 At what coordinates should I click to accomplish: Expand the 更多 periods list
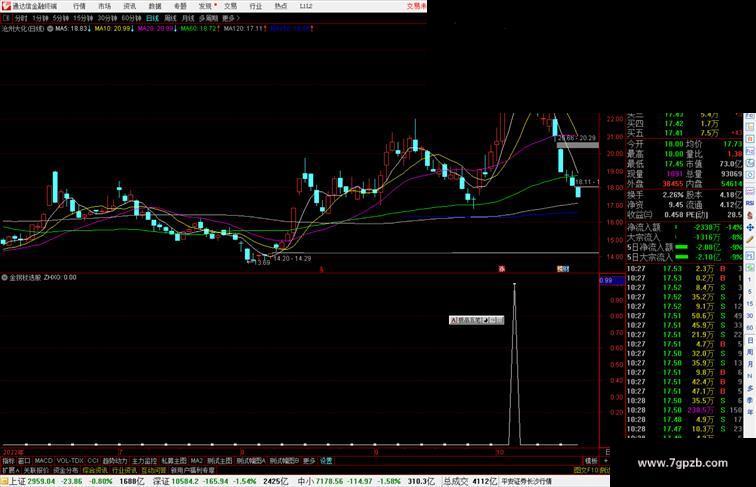coord(231,18)
